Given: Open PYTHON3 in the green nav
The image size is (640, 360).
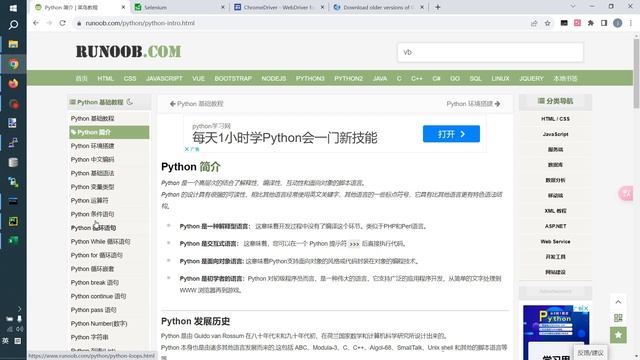Looking at the screenshot, I should point(310,78).
